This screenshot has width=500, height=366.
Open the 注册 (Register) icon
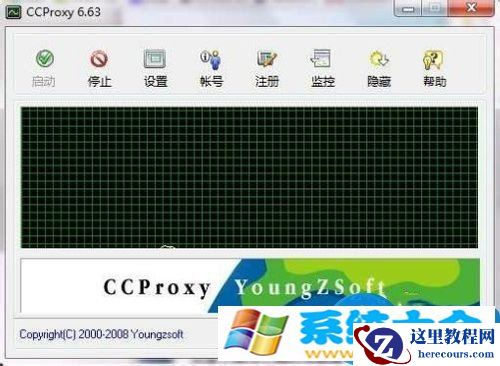coord(267,59)
